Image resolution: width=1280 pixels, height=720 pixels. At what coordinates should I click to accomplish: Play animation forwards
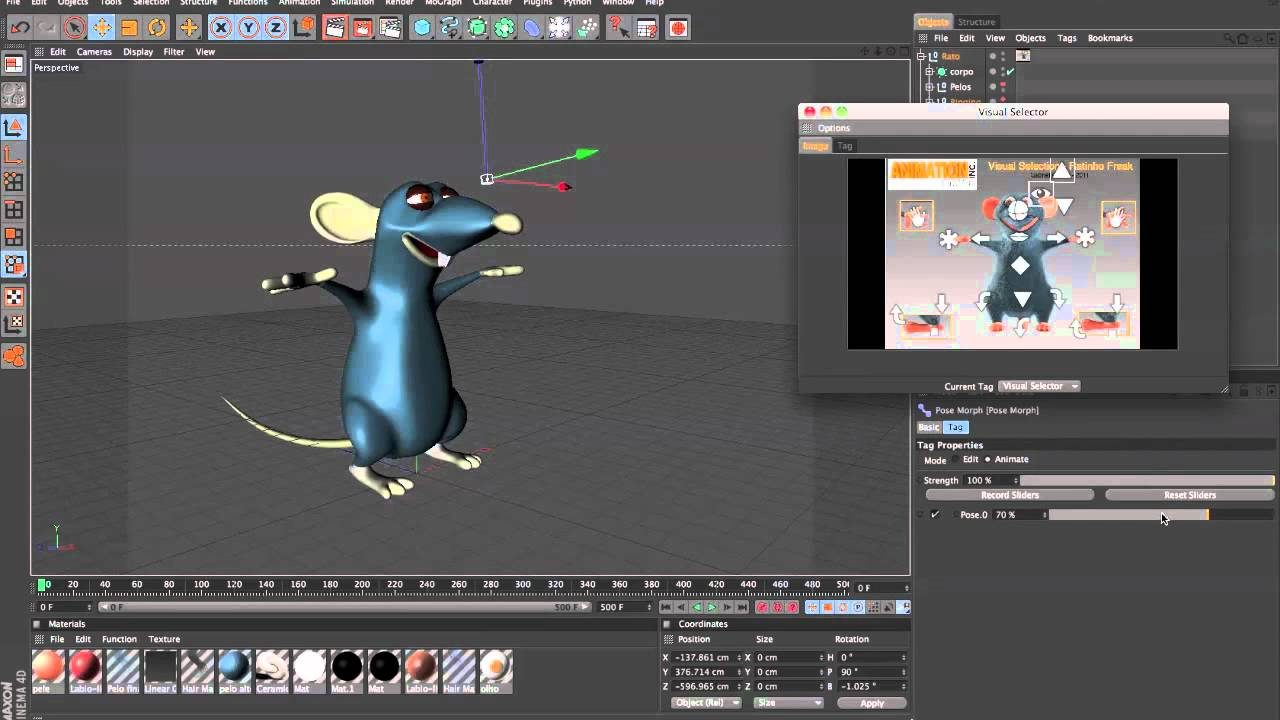click(712, 607)
